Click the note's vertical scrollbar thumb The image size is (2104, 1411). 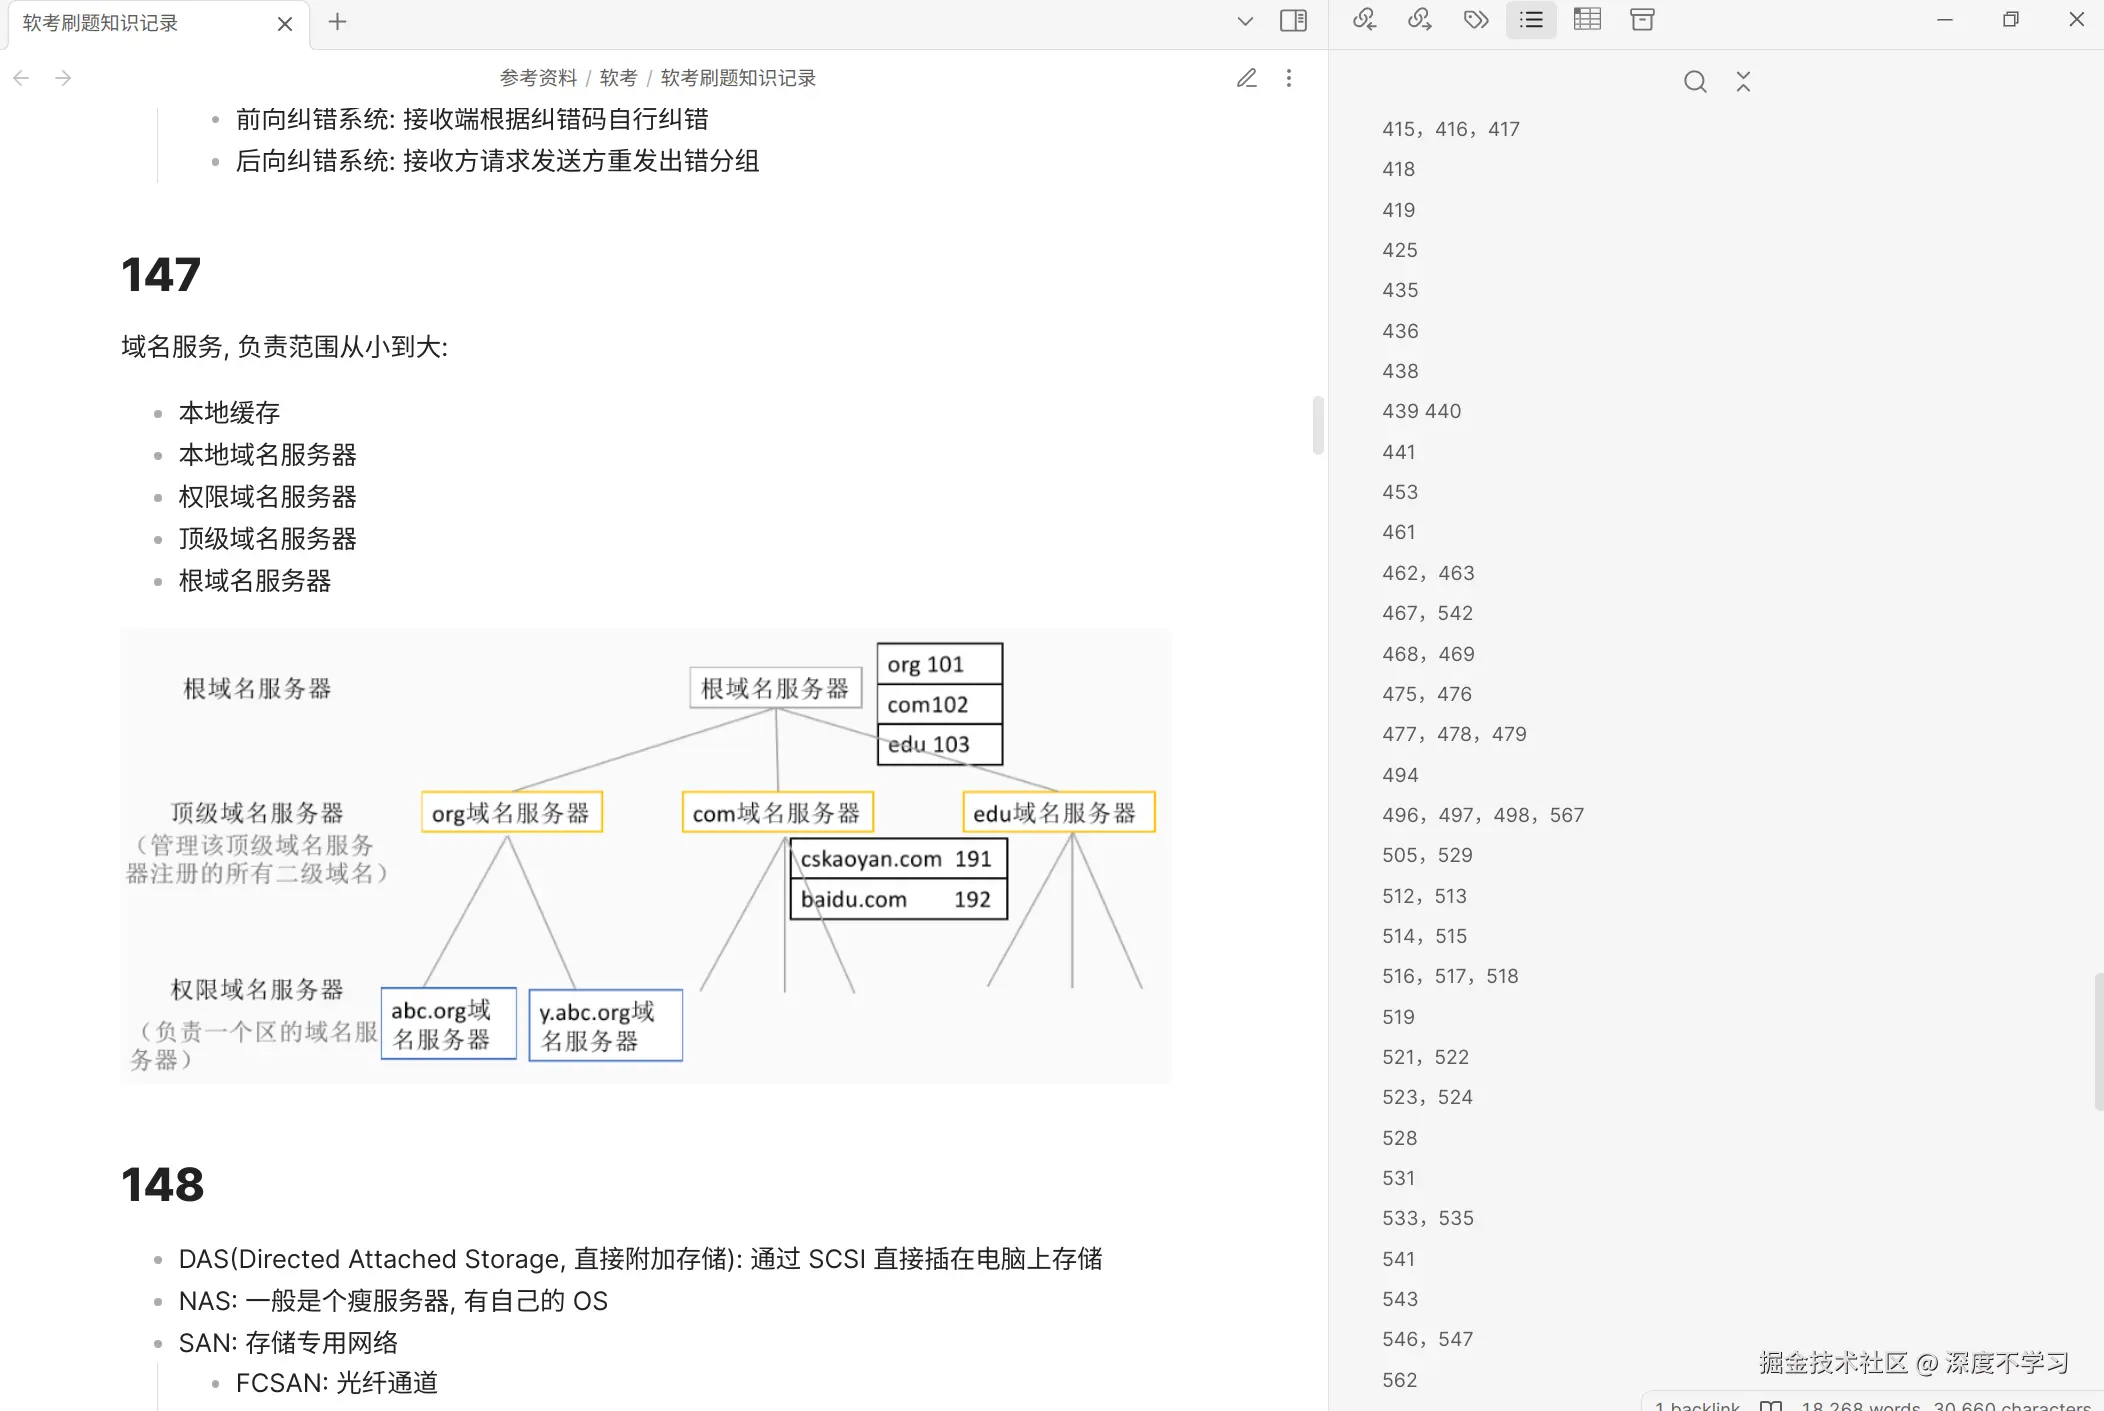tap(1318, 425)
